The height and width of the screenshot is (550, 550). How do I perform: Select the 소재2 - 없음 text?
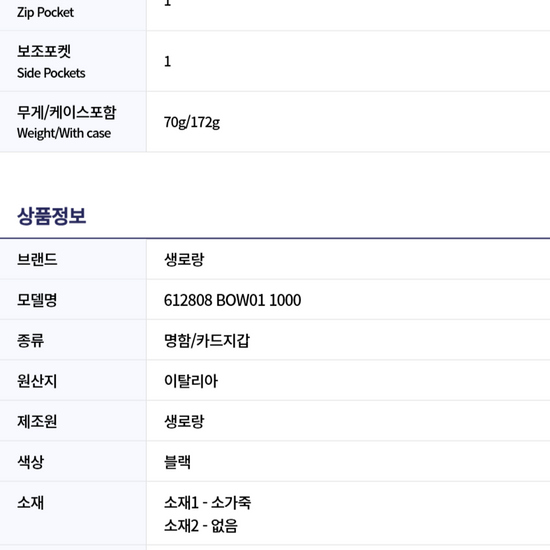click(201, 526)
